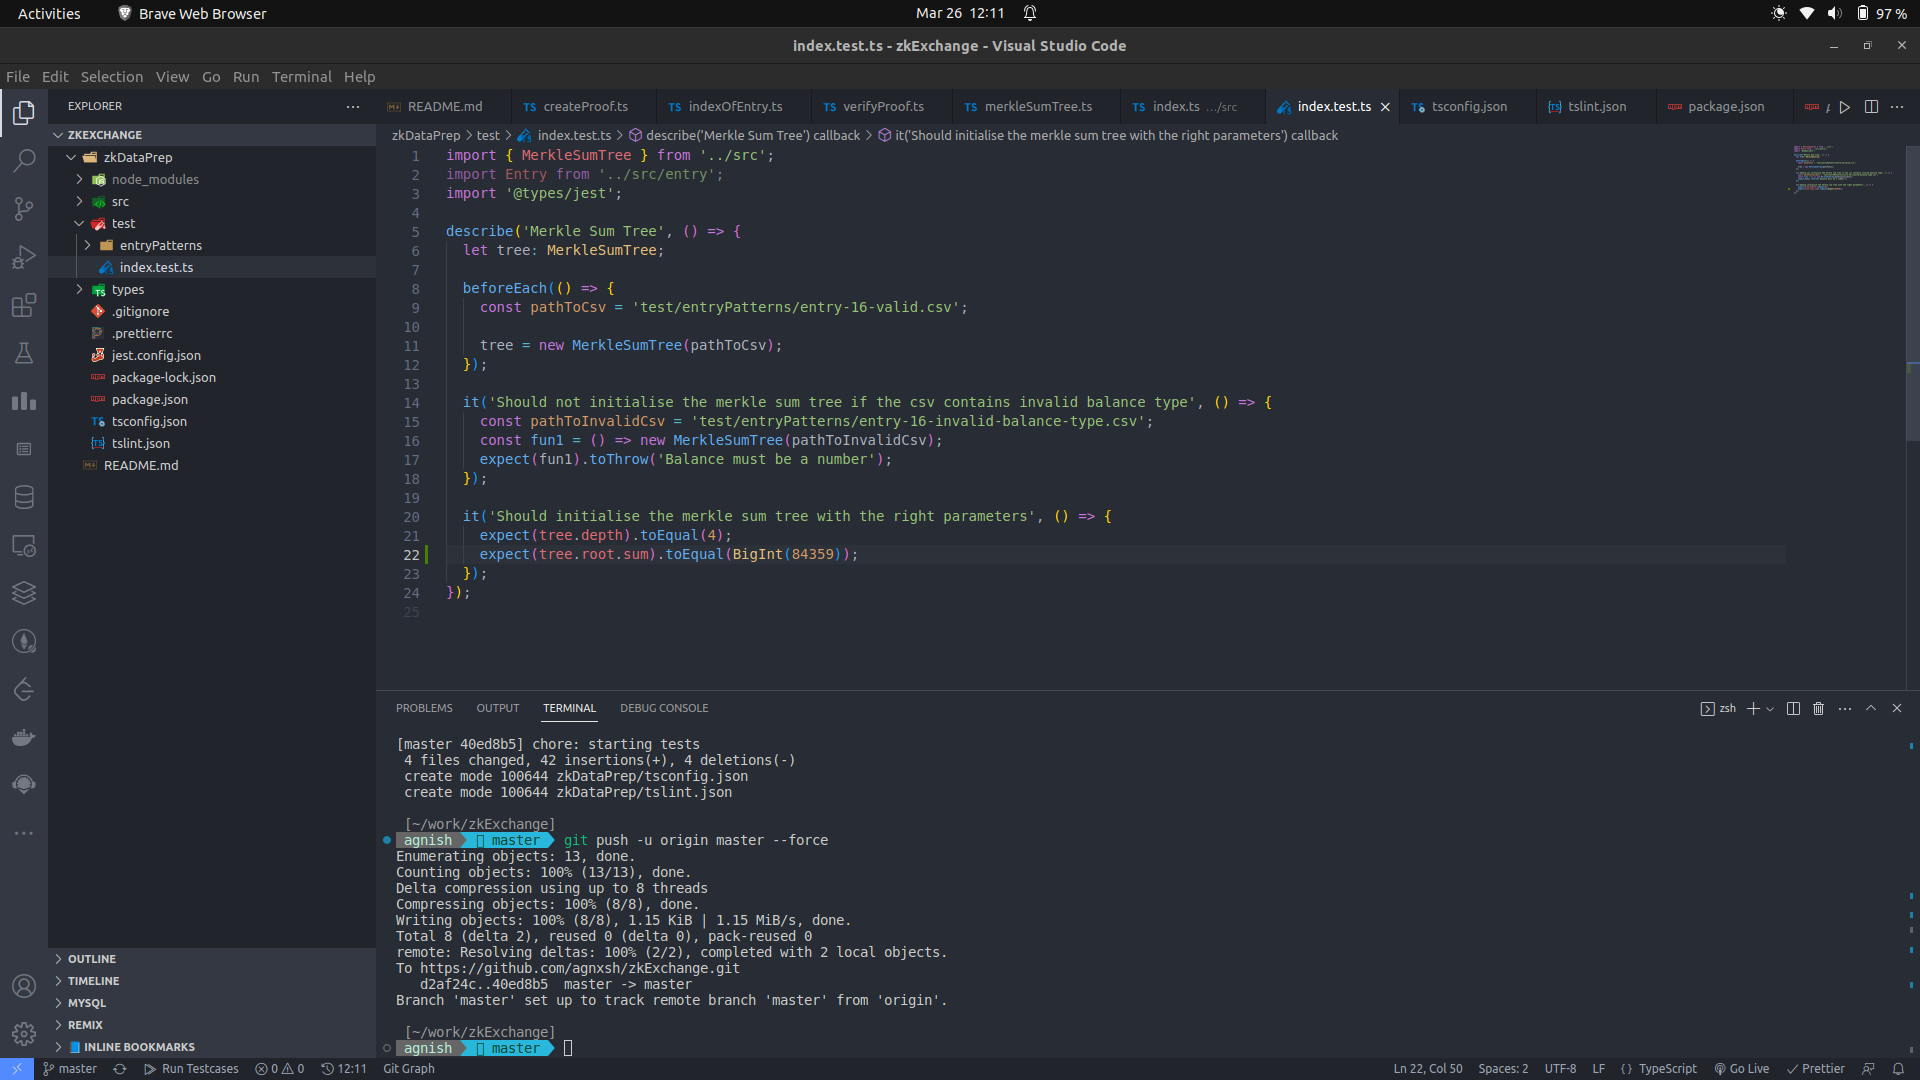Switch to the createProof.ts tab
The image size is (1920, 1080).
(585, 107)
